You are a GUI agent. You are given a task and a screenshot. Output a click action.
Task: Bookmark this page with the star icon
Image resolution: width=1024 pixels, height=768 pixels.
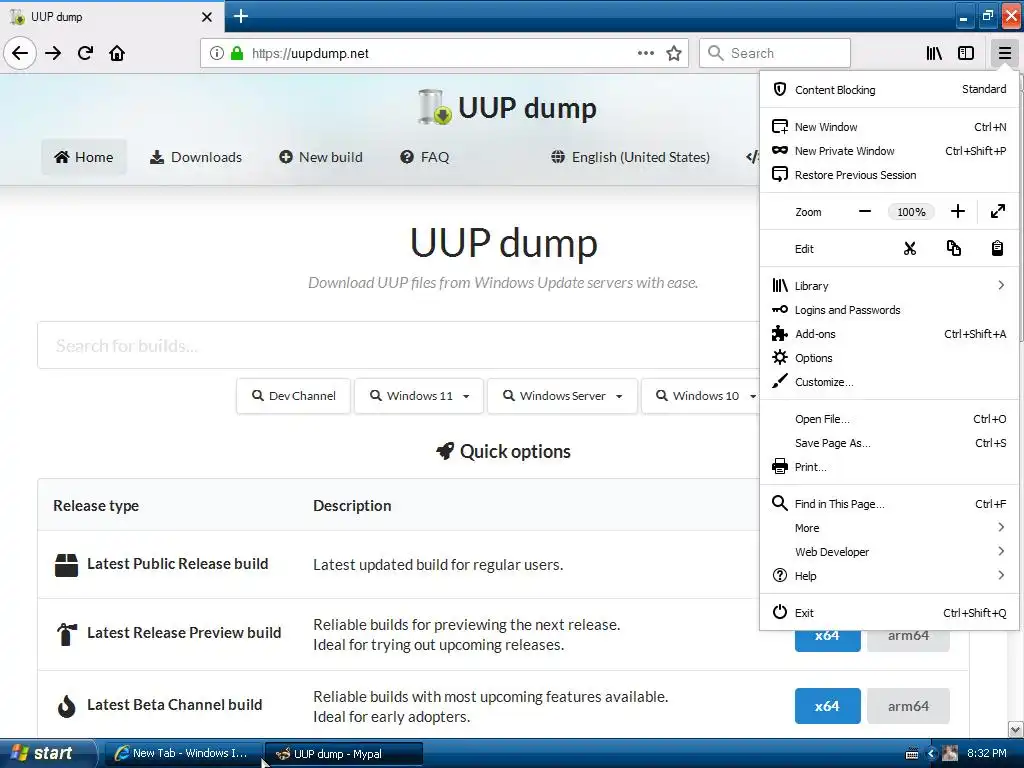click(674, 53)
